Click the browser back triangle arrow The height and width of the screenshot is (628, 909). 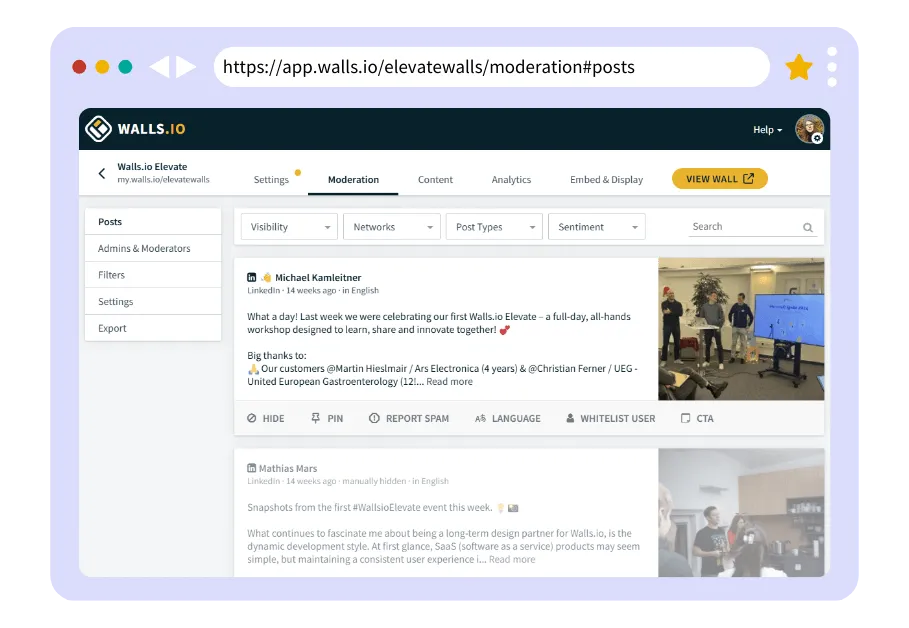(159, 67)
